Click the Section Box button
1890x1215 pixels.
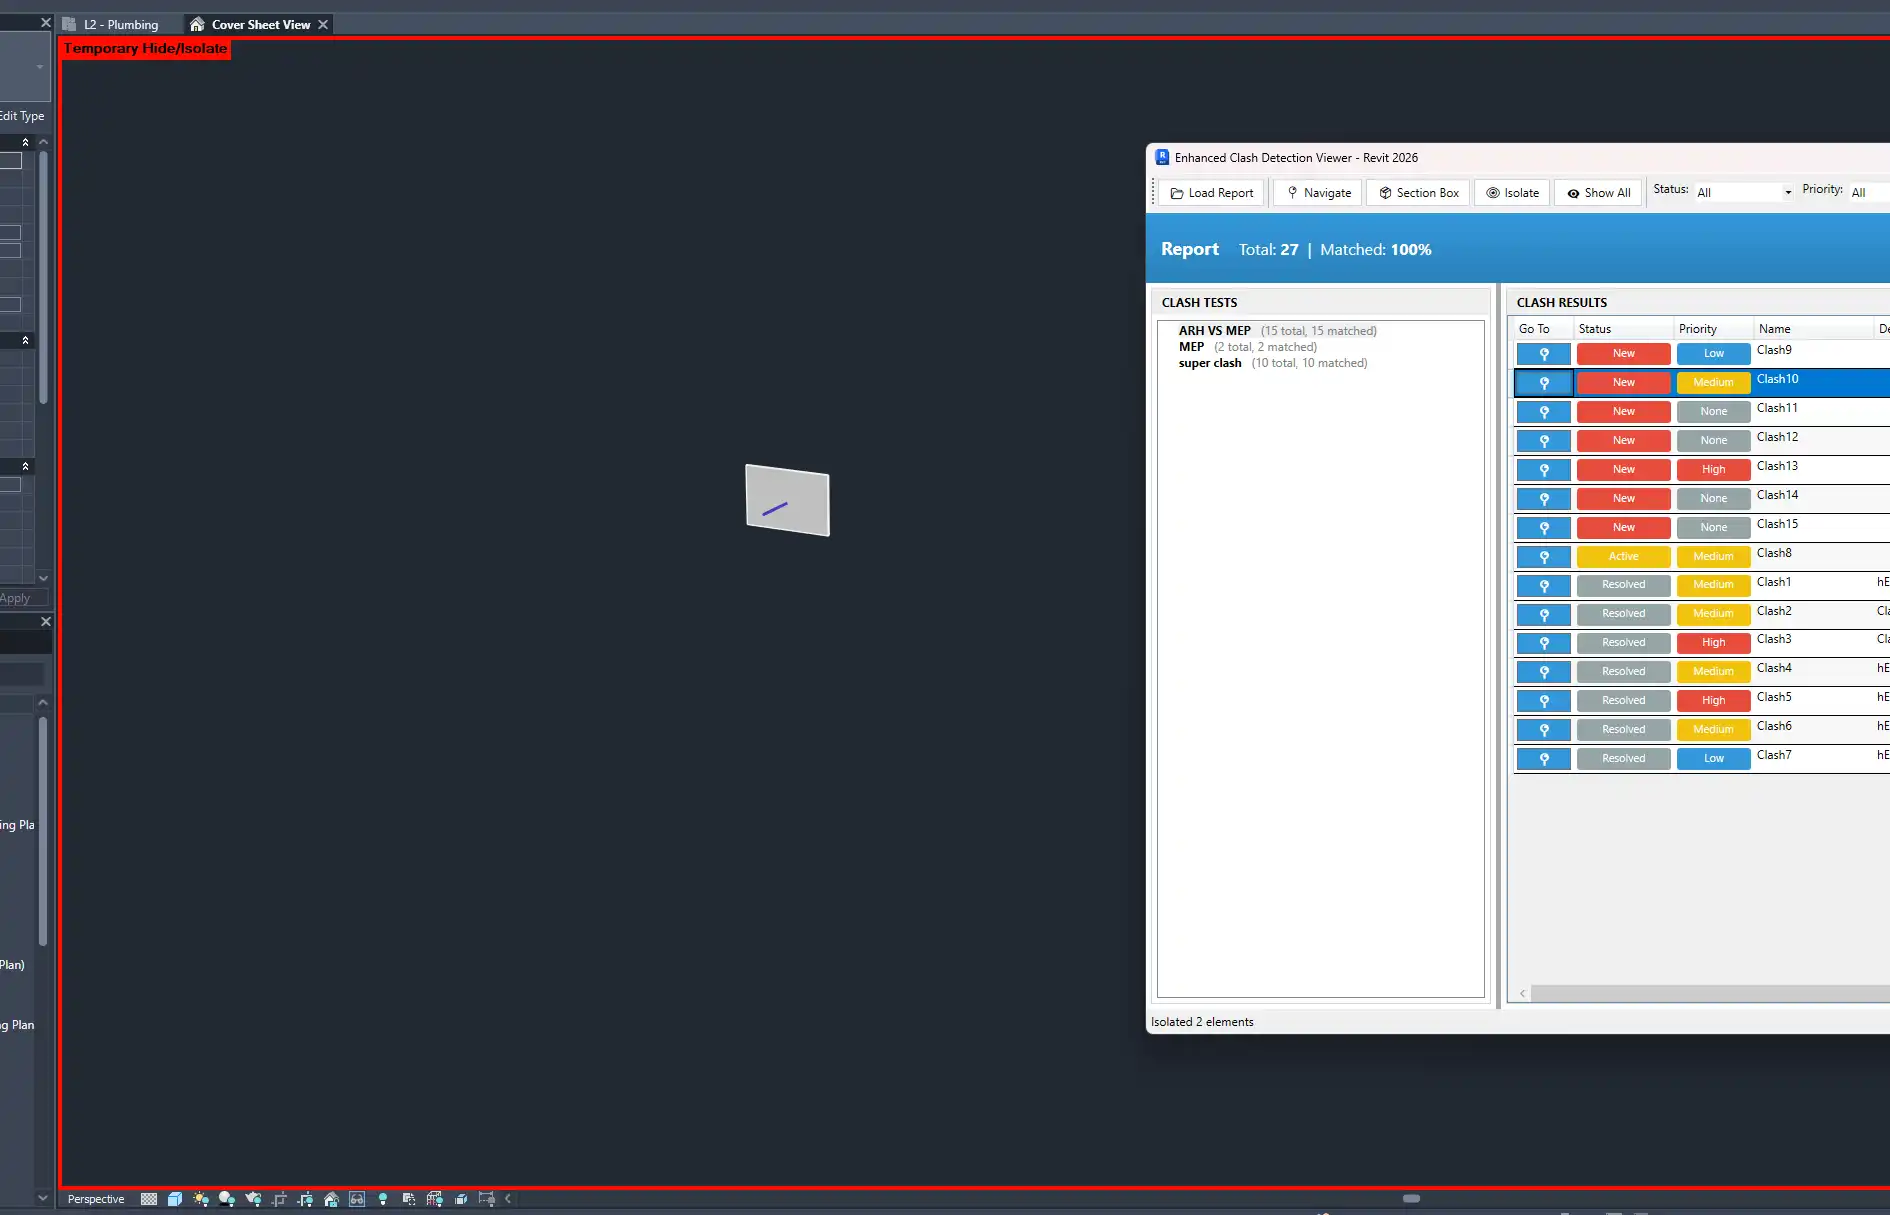[x=1418, y=193]
